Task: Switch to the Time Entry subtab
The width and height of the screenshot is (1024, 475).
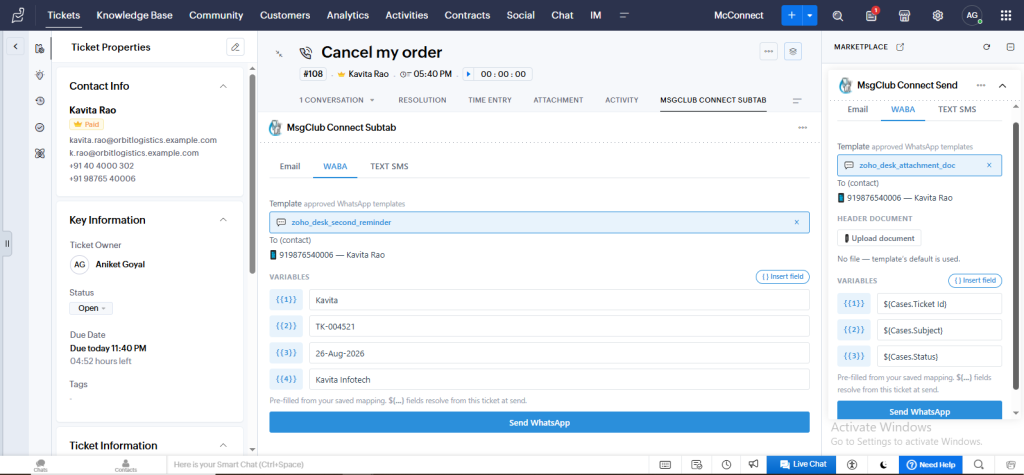Action: (x=490, y=100)
